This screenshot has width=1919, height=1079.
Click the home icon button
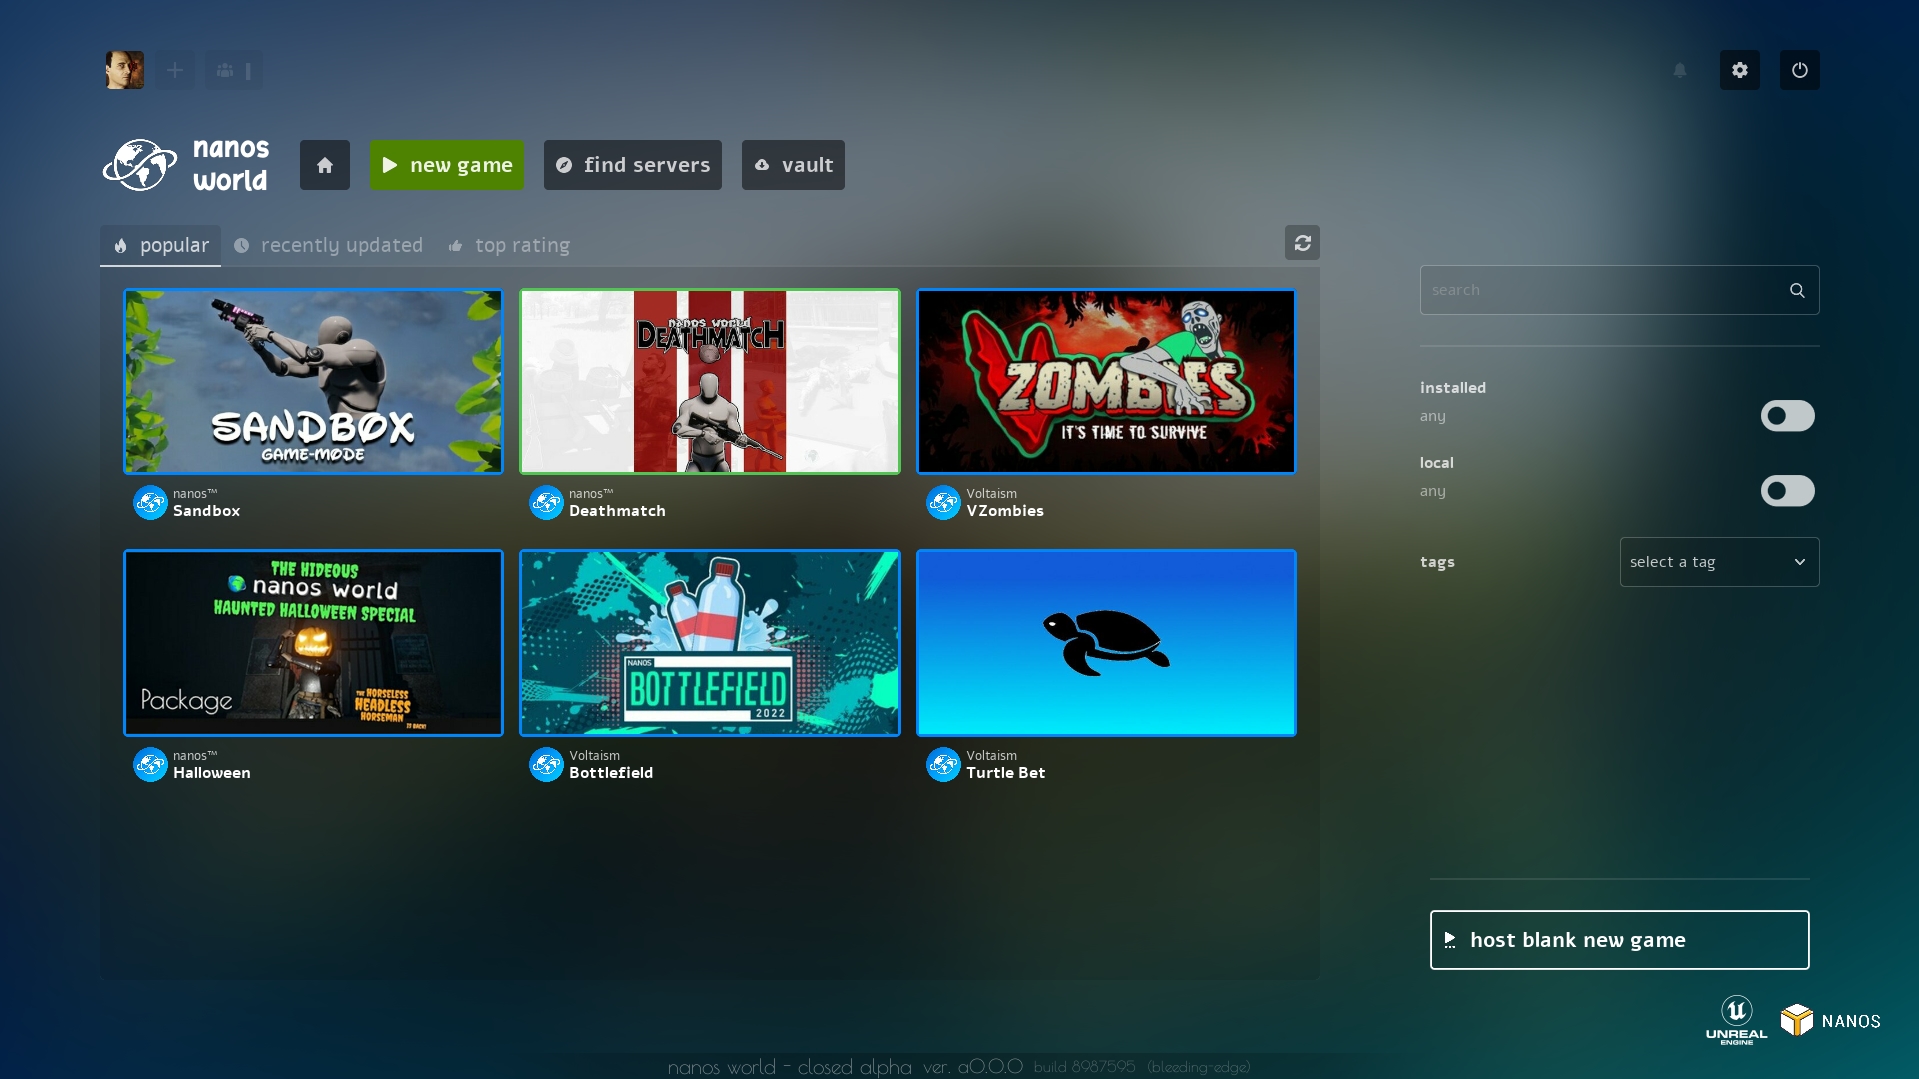point(324,165)
